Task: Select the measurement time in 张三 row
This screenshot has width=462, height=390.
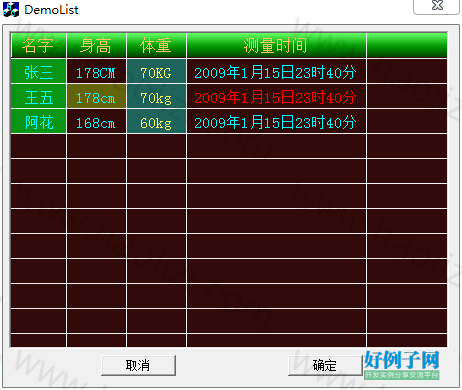Action: coord(276,71)
